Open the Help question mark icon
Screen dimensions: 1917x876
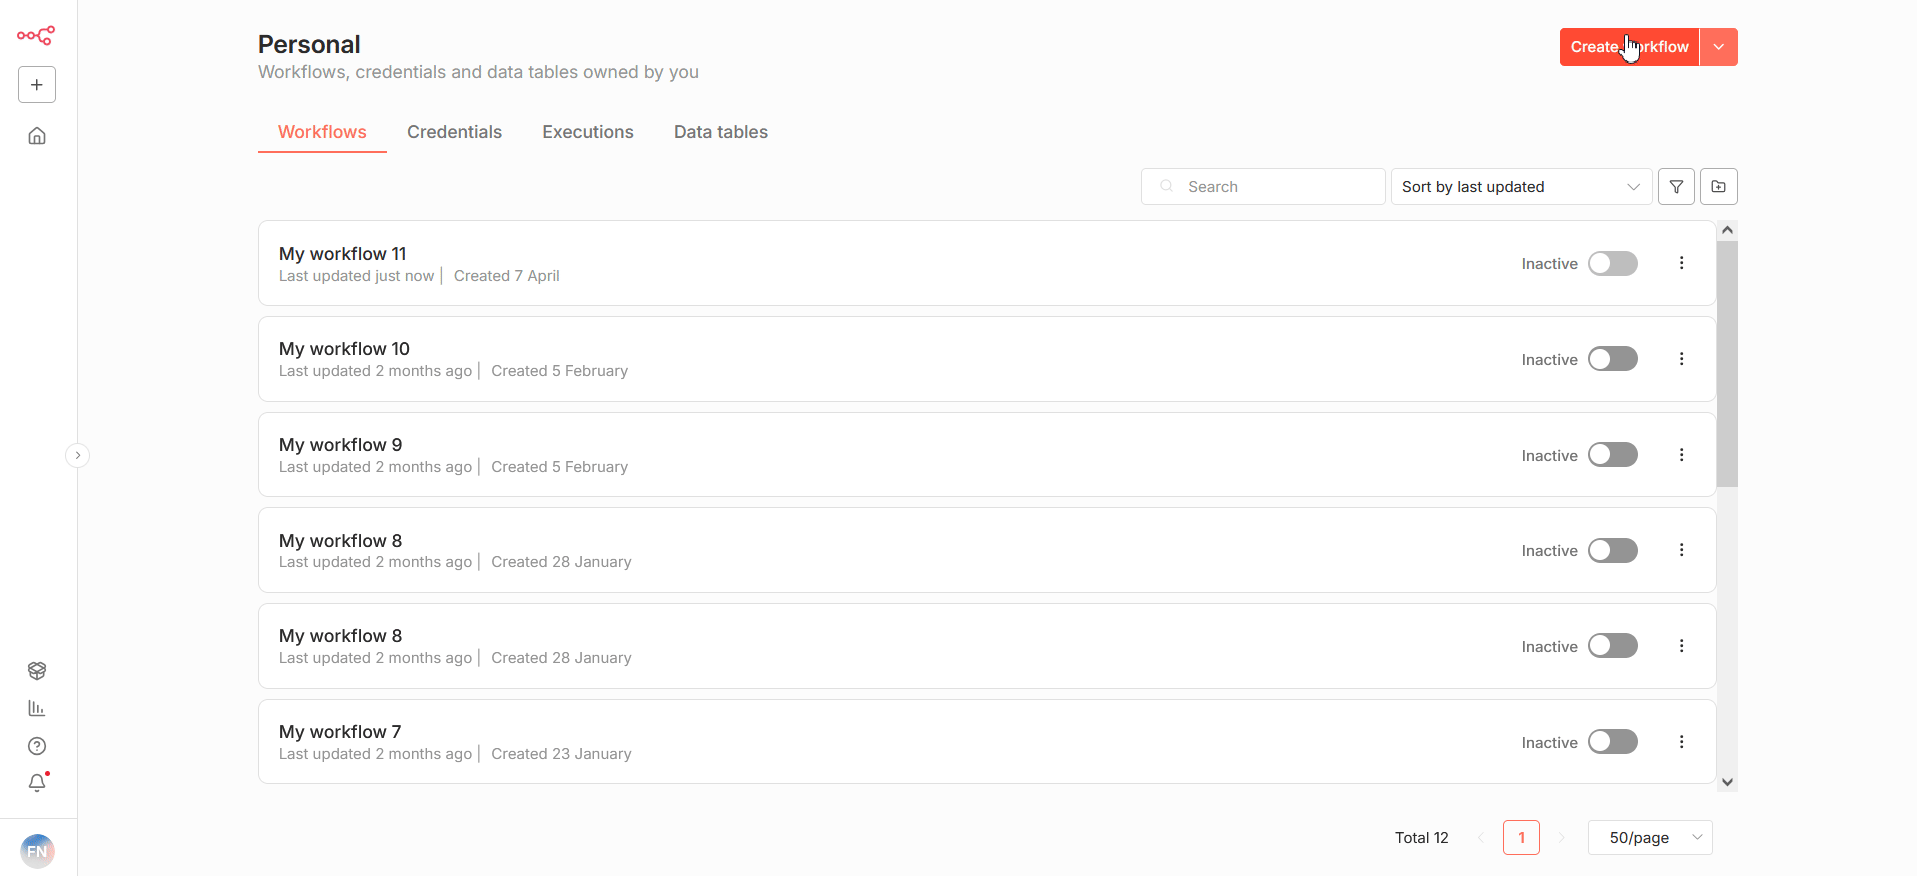[x=37, y=746]
